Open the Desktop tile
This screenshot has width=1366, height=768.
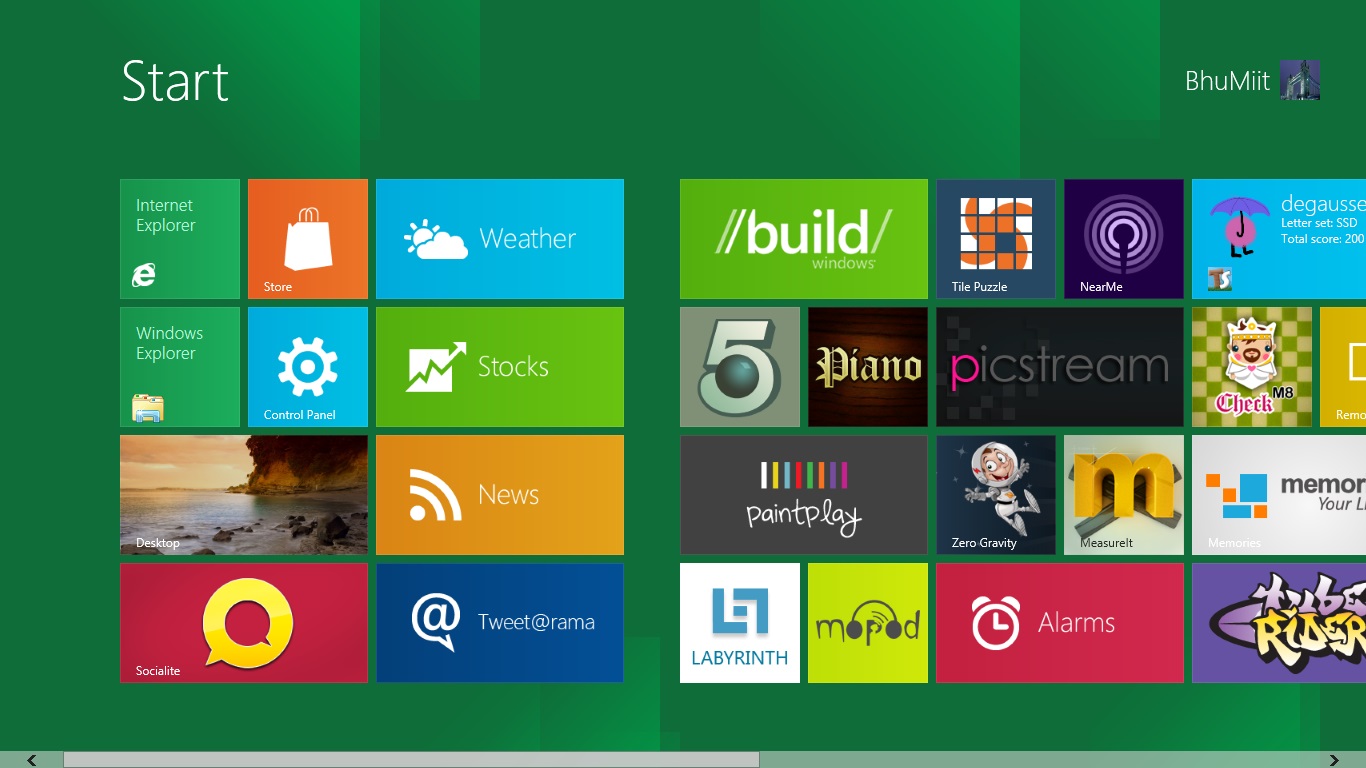point(244,495)
